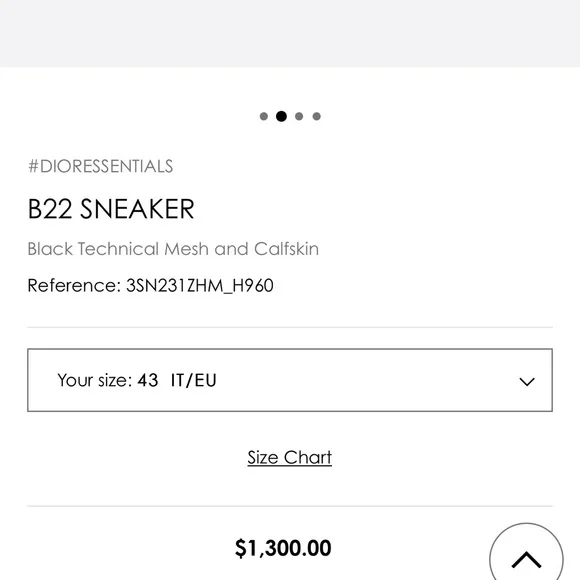Jump to the third carousel dot

point(299,117)
